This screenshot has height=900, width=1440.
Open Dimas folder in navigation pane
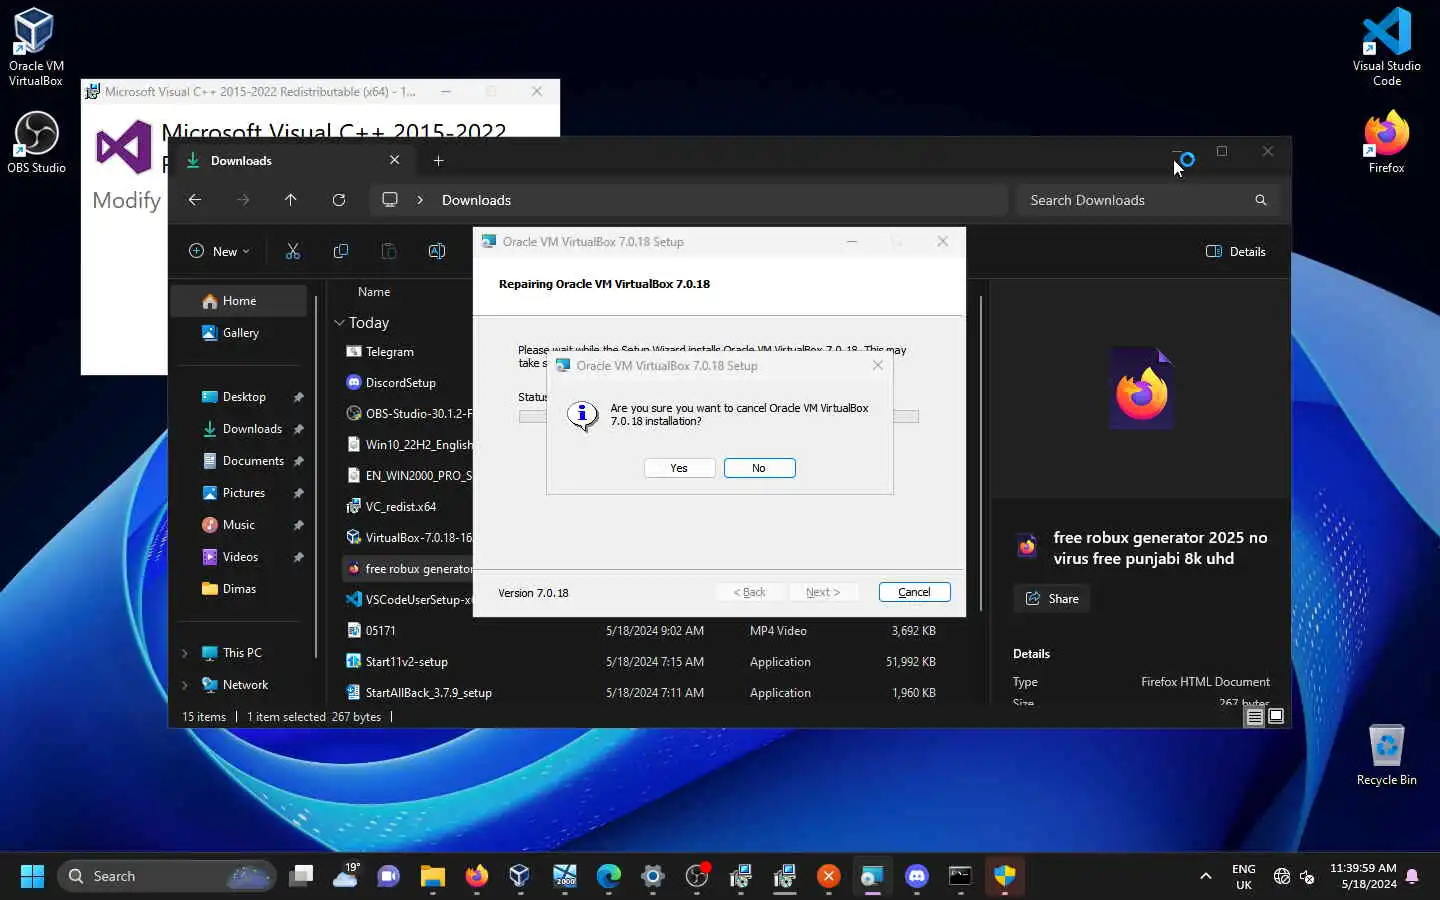[x=239, y=589]
